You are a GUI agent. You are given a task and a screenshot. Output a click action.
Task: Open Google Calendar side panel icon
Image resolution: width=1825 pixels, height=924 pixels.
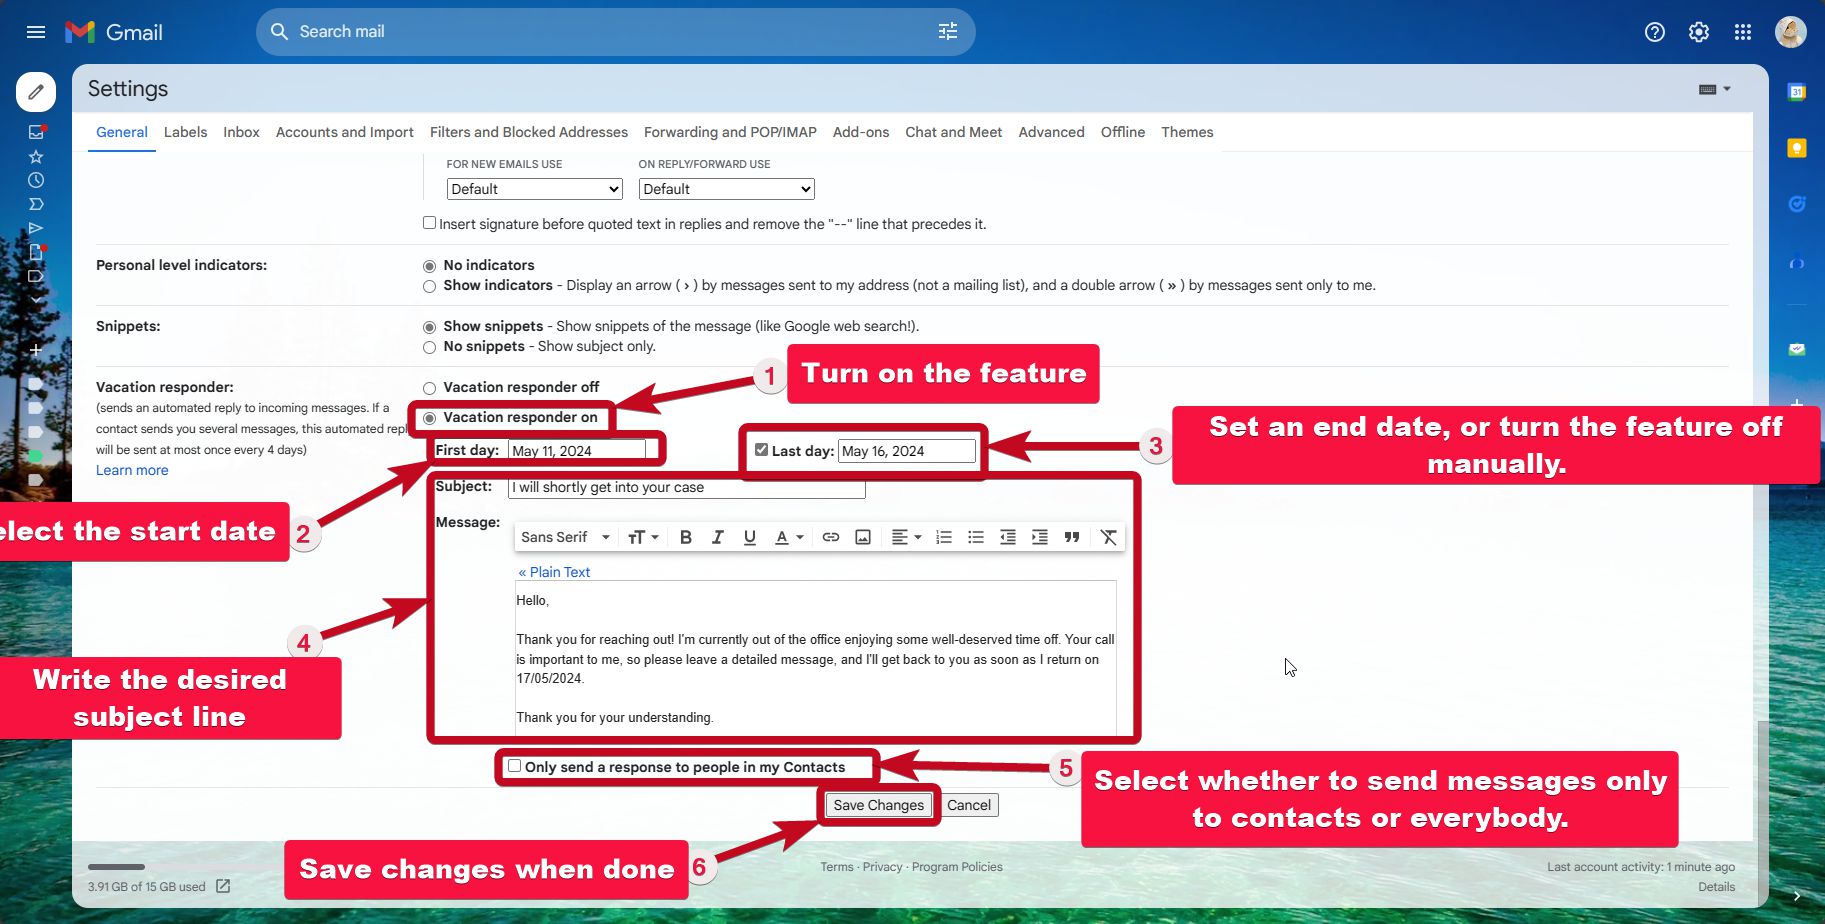1797,92
